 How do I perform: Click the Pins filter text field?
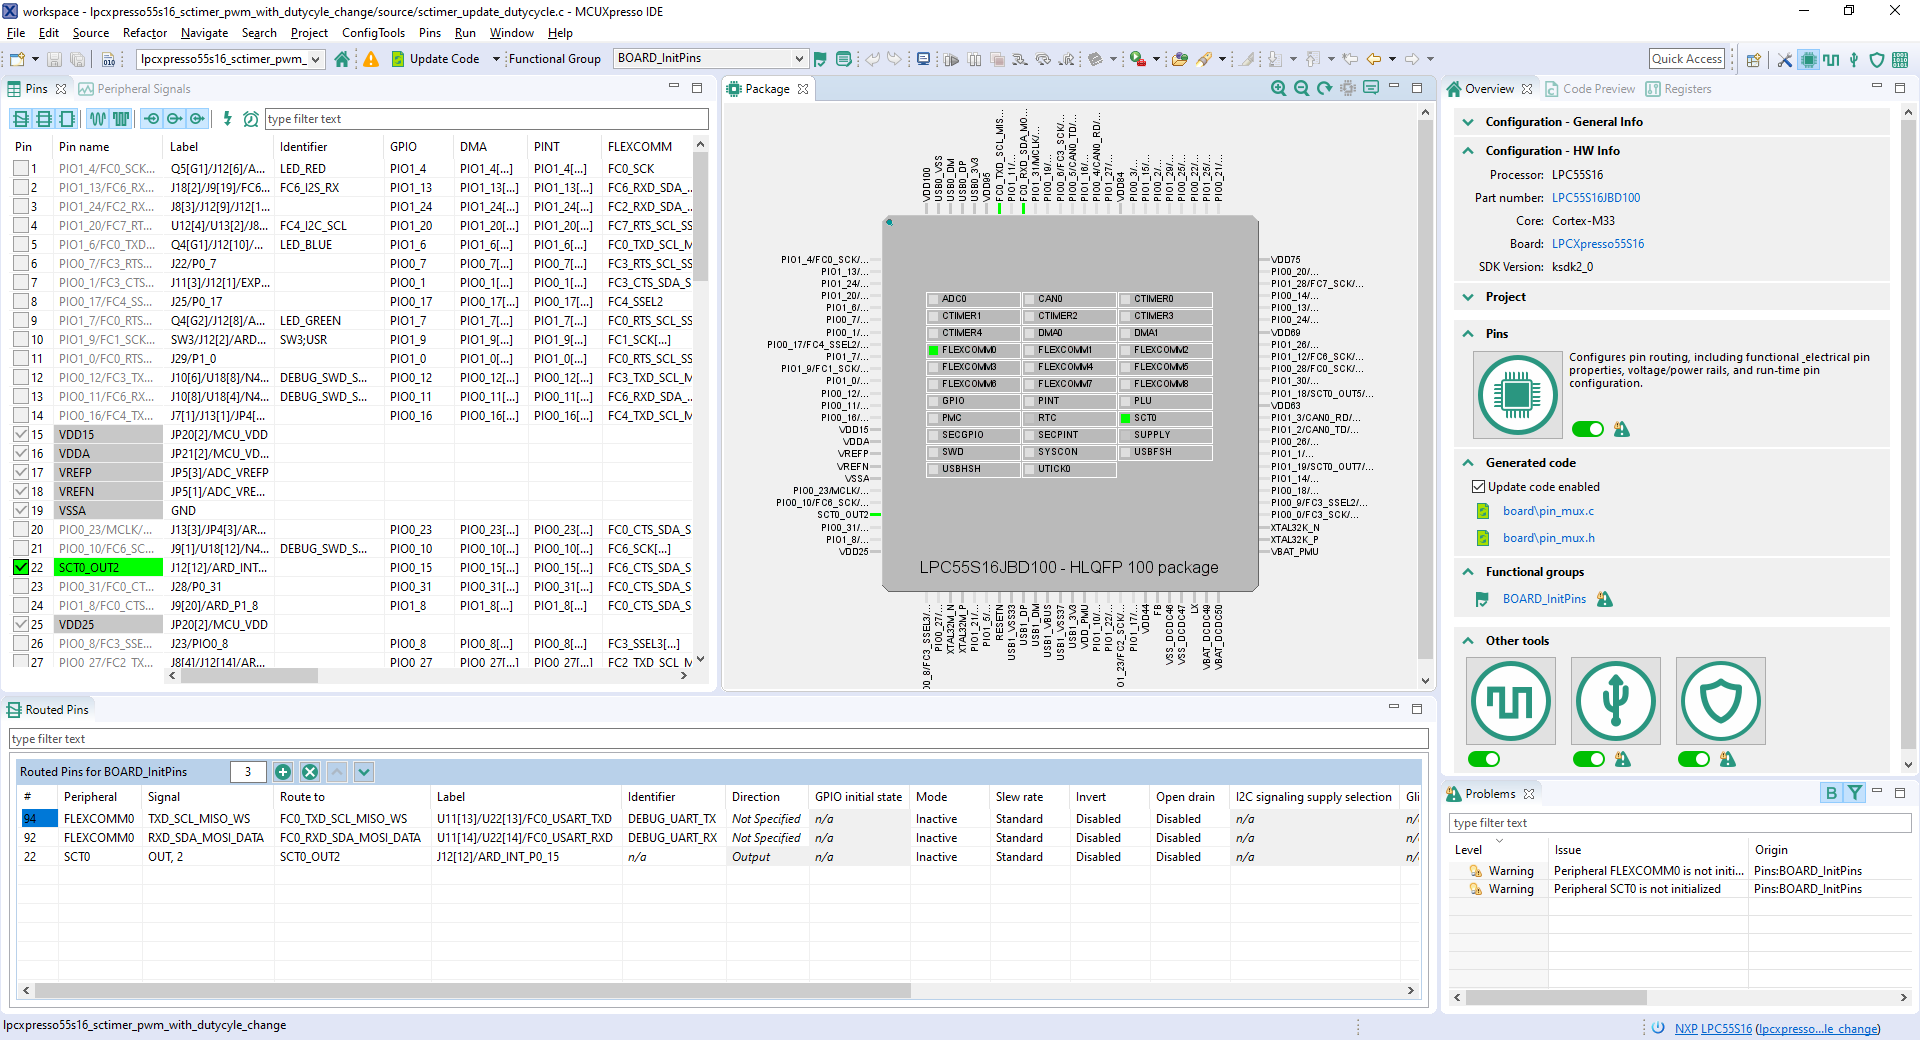tap(486, 119)
